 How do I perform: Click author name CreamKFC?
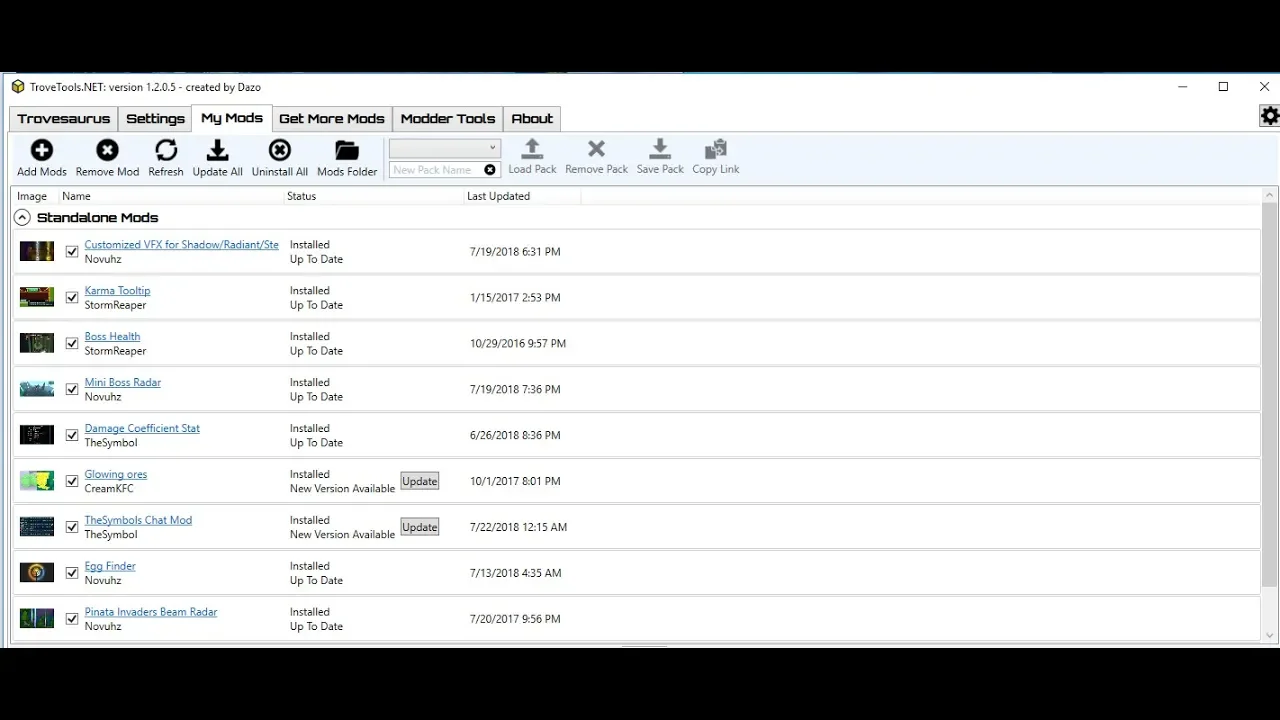click(x=109, y=488)
